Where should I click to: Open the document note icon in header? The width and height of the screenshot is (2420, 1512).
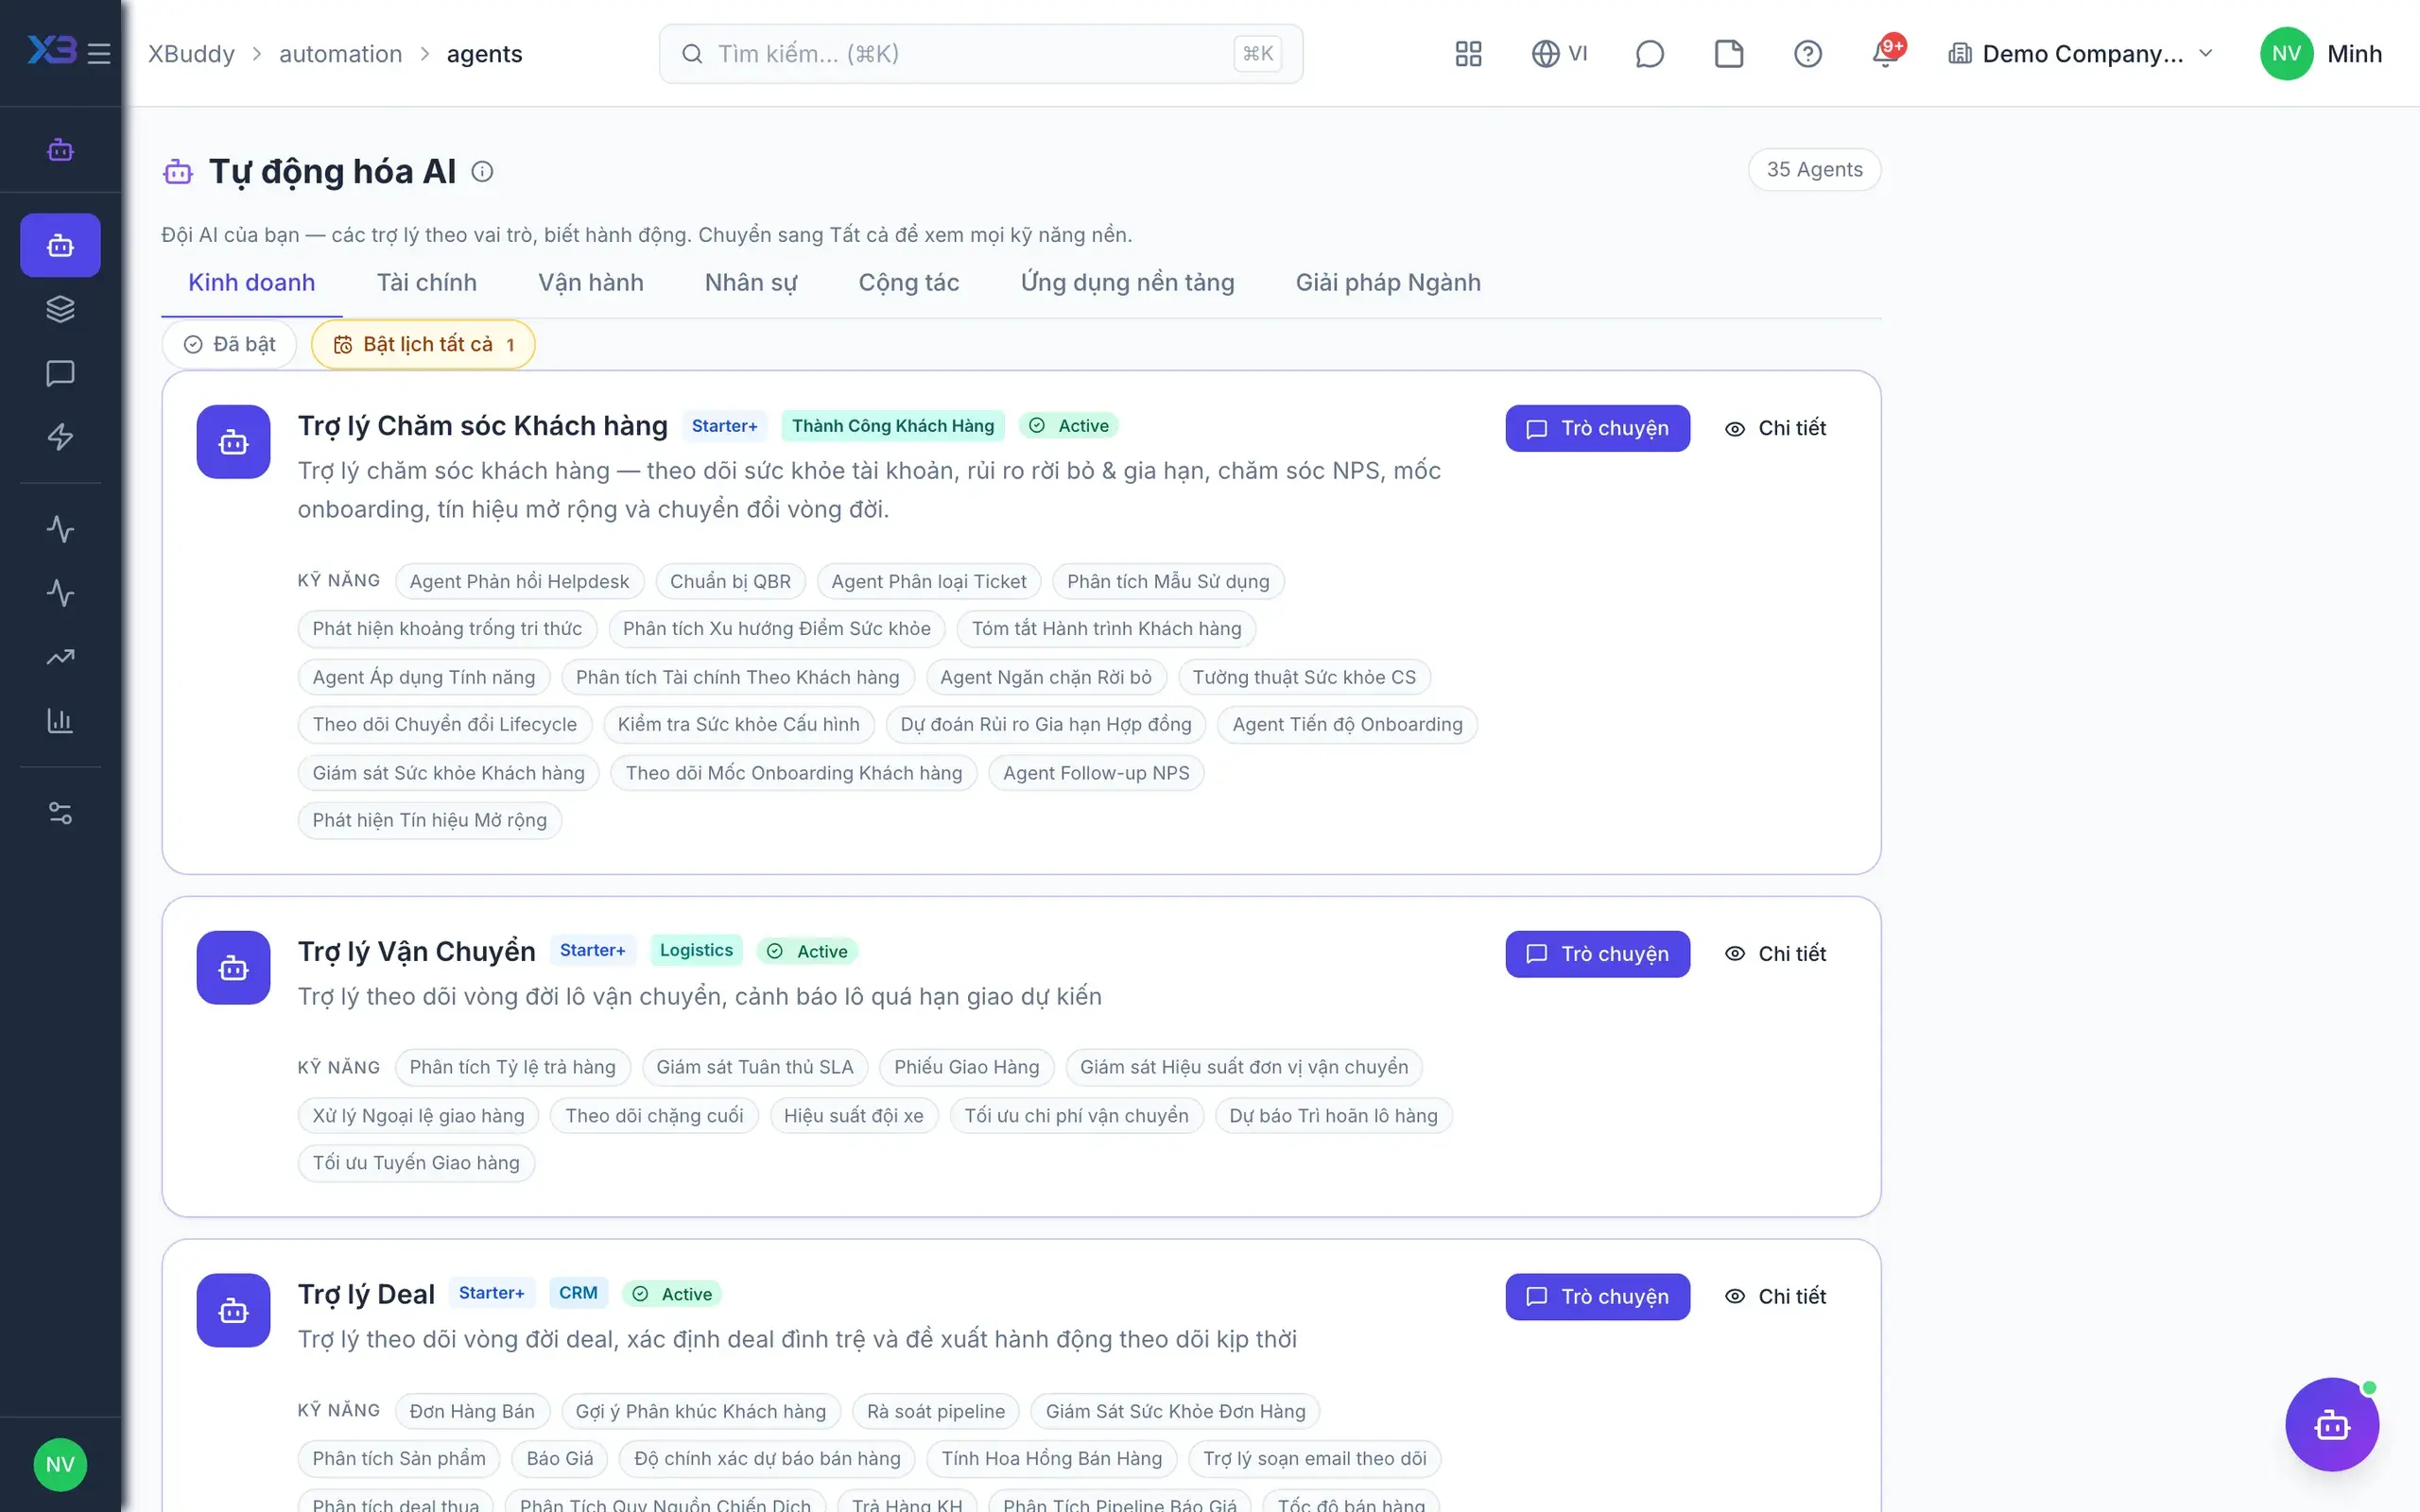tap(1728, 54)
